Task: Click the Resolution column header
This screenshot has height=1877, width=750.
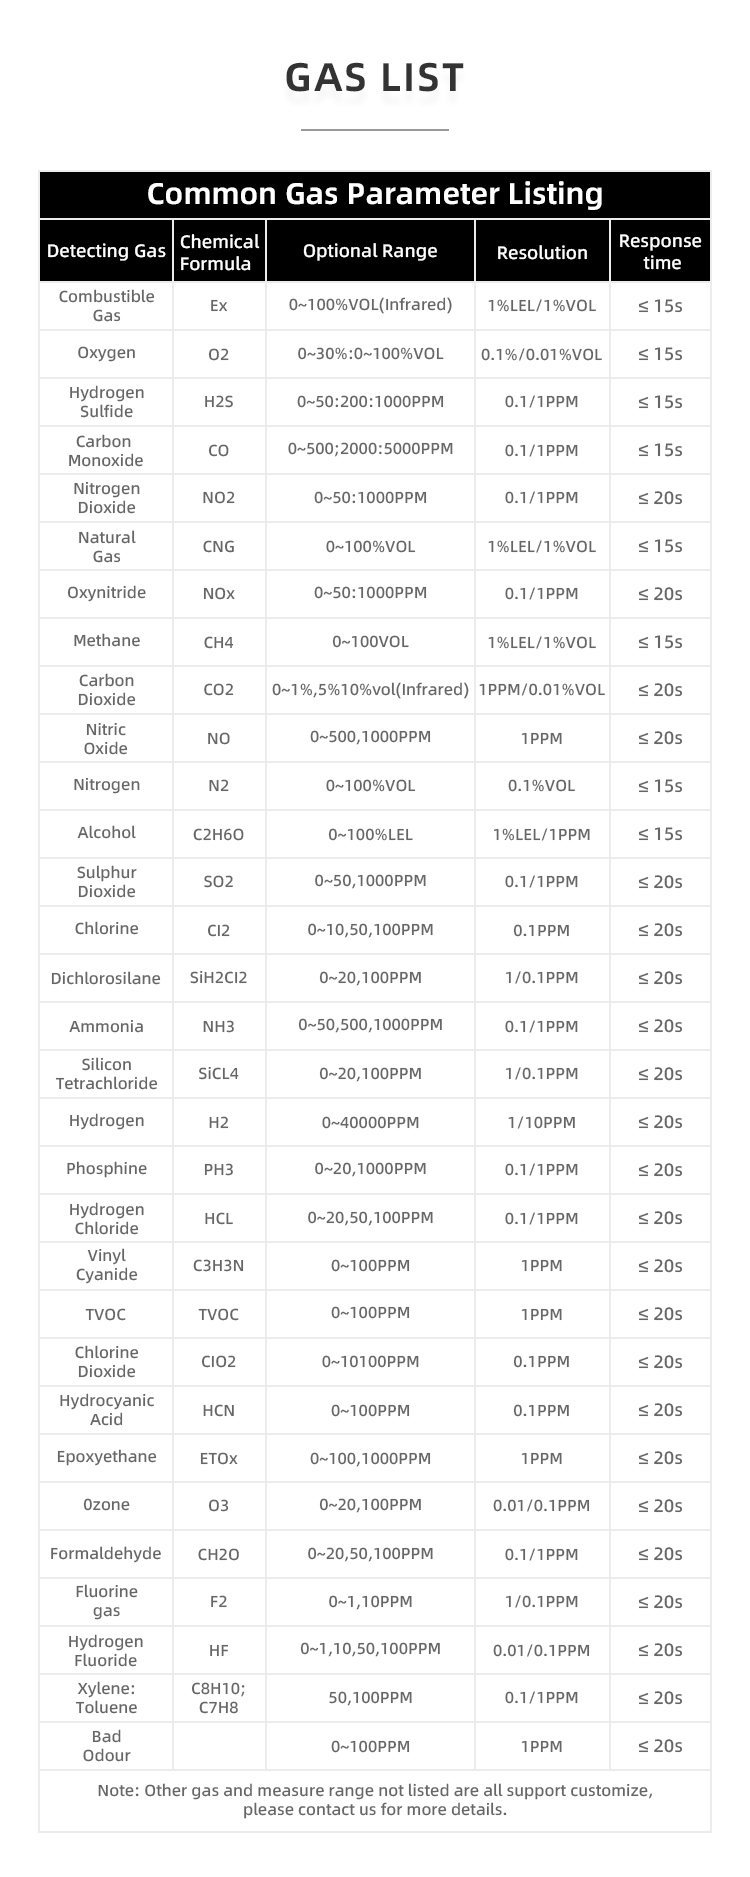Action: point(542,252)
